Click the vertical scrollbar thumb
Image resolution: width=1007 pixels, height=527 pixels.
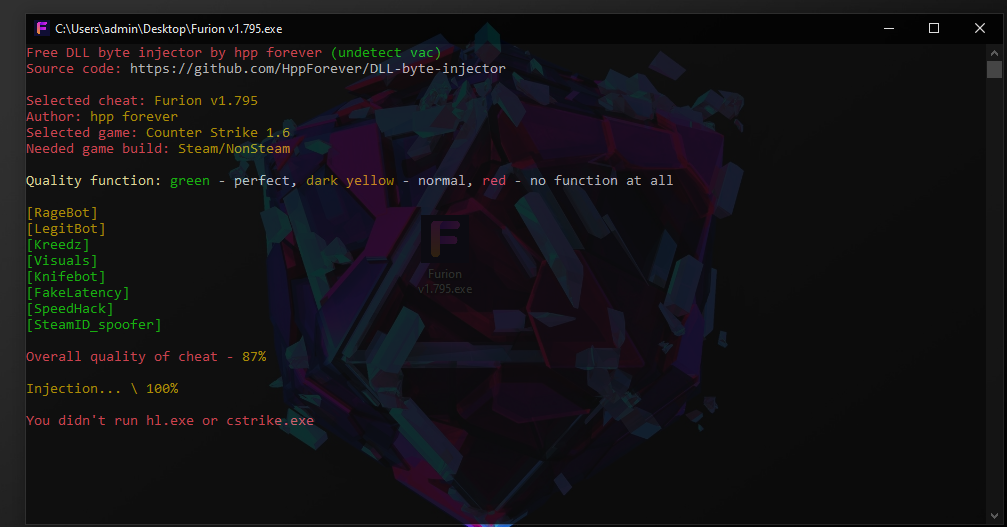tap(994, 69)
